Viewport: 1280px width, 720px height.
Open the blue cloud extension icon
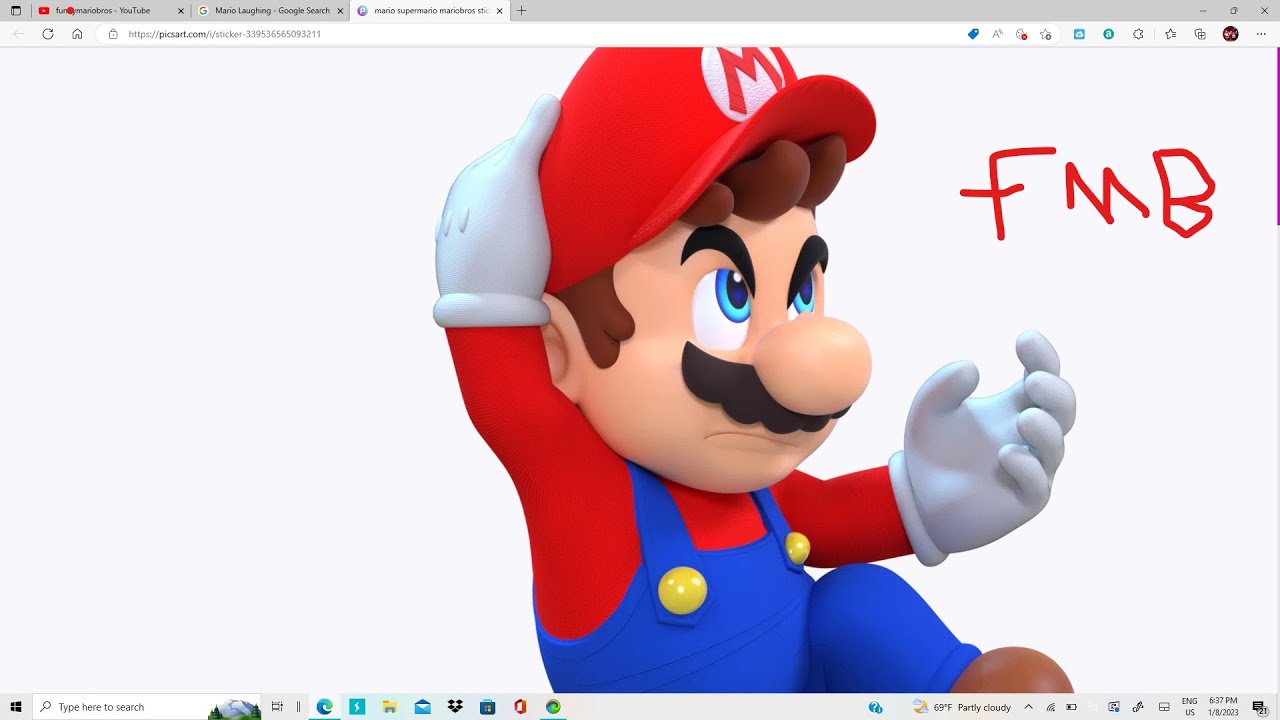coord(1079,34)
